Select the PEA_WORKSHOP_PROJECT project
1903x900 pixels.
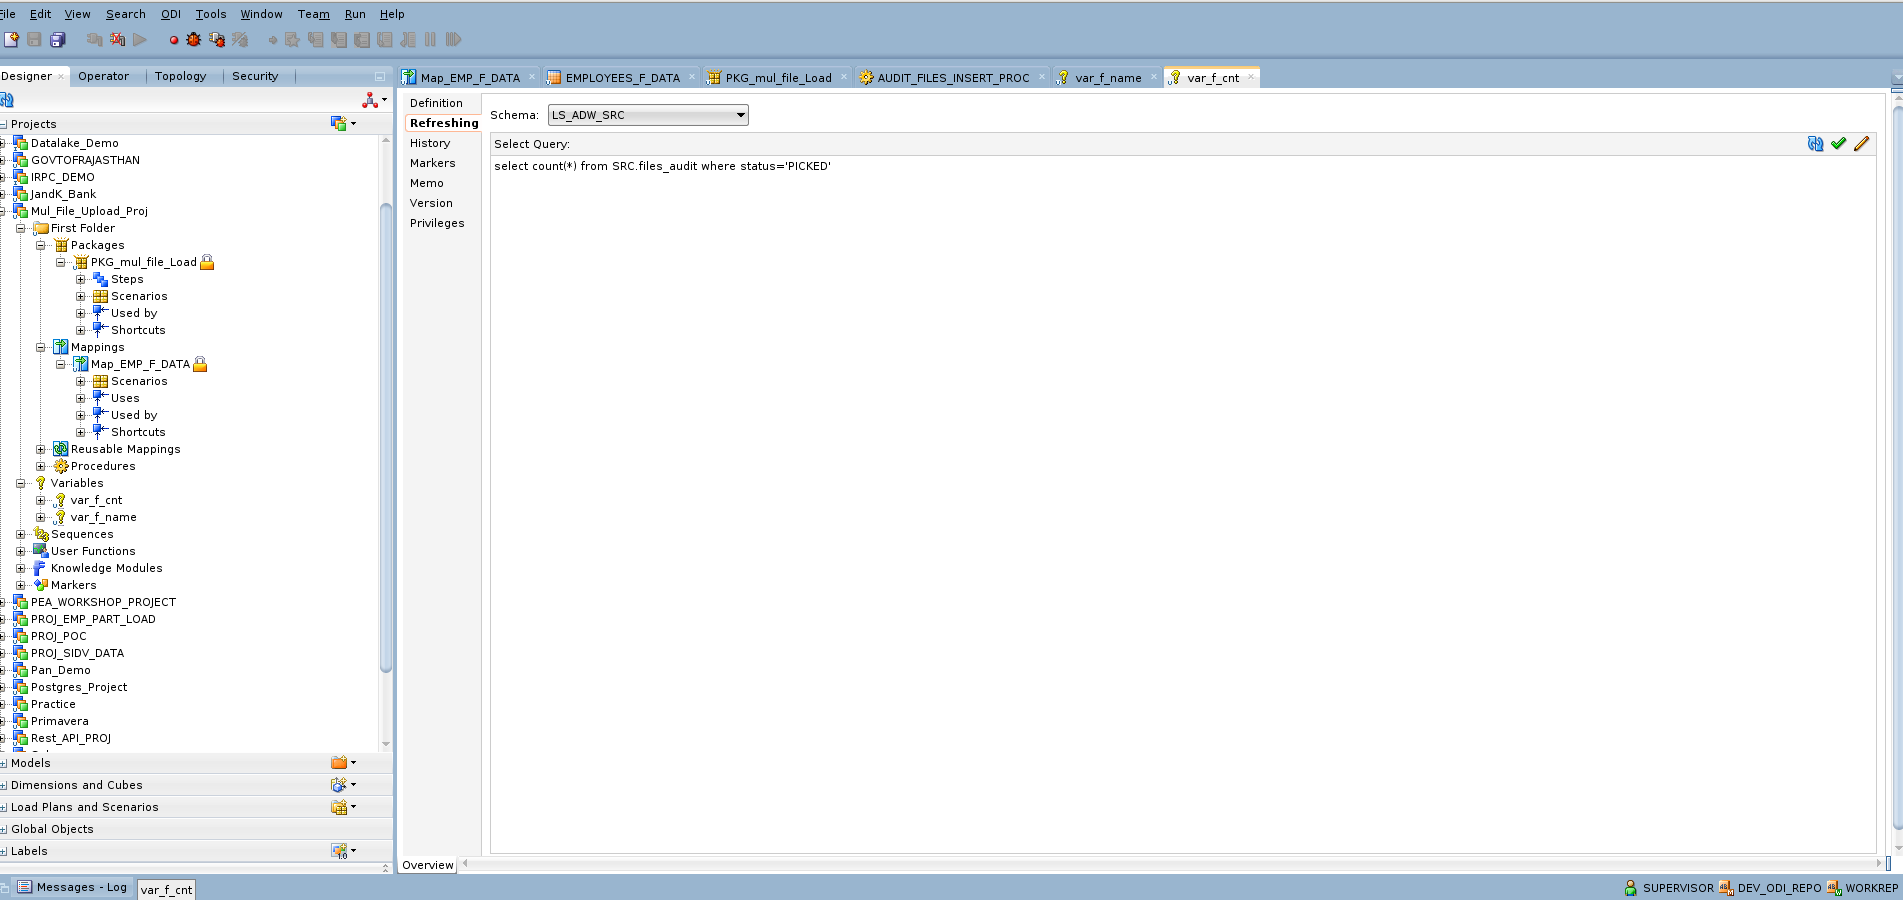coord(103,602)
